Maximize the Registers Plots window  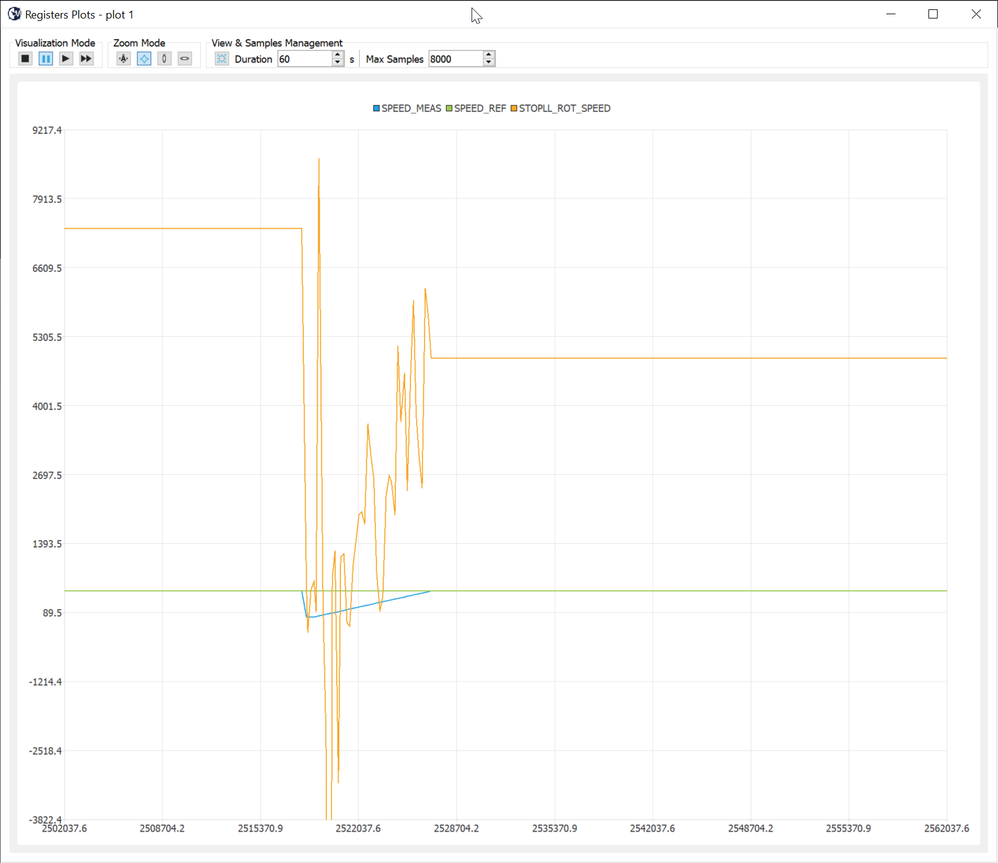tap(933, 14)
